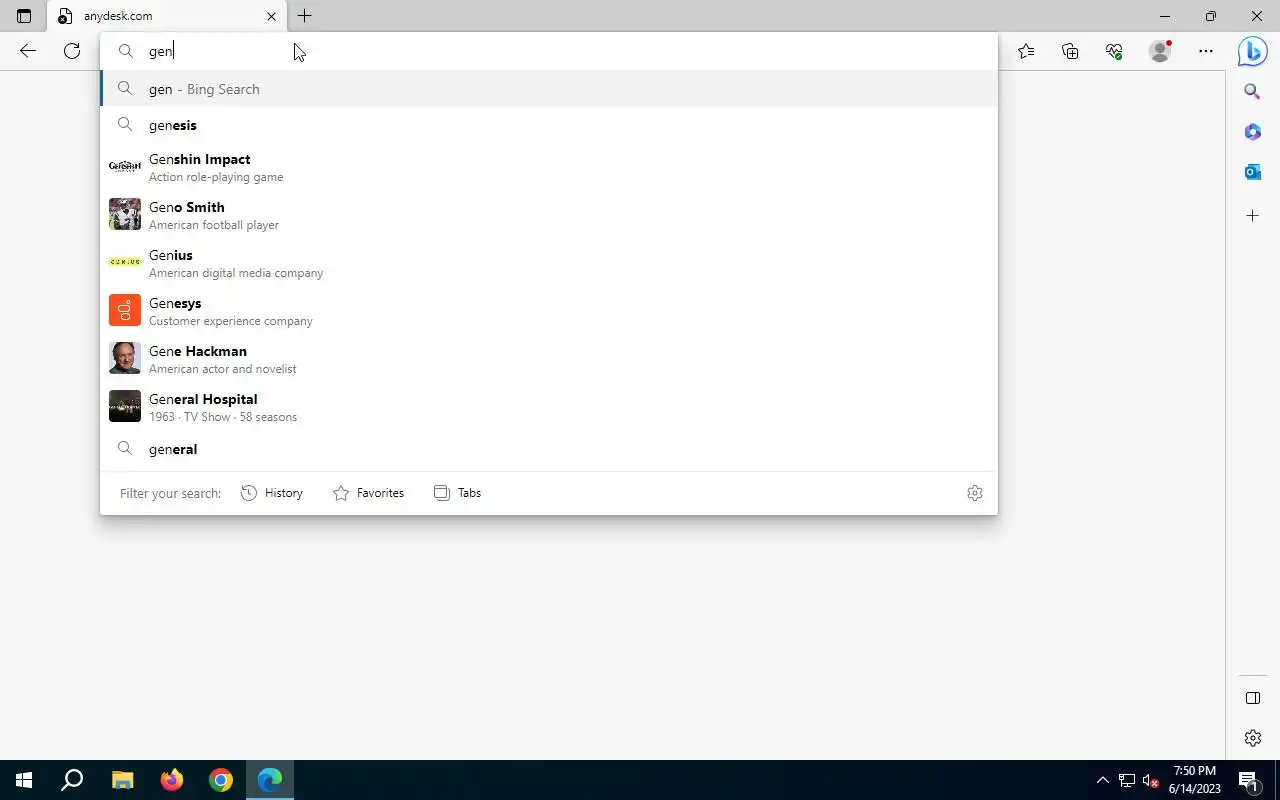Add a sidebar app with plus icon

click(1252, 215)
